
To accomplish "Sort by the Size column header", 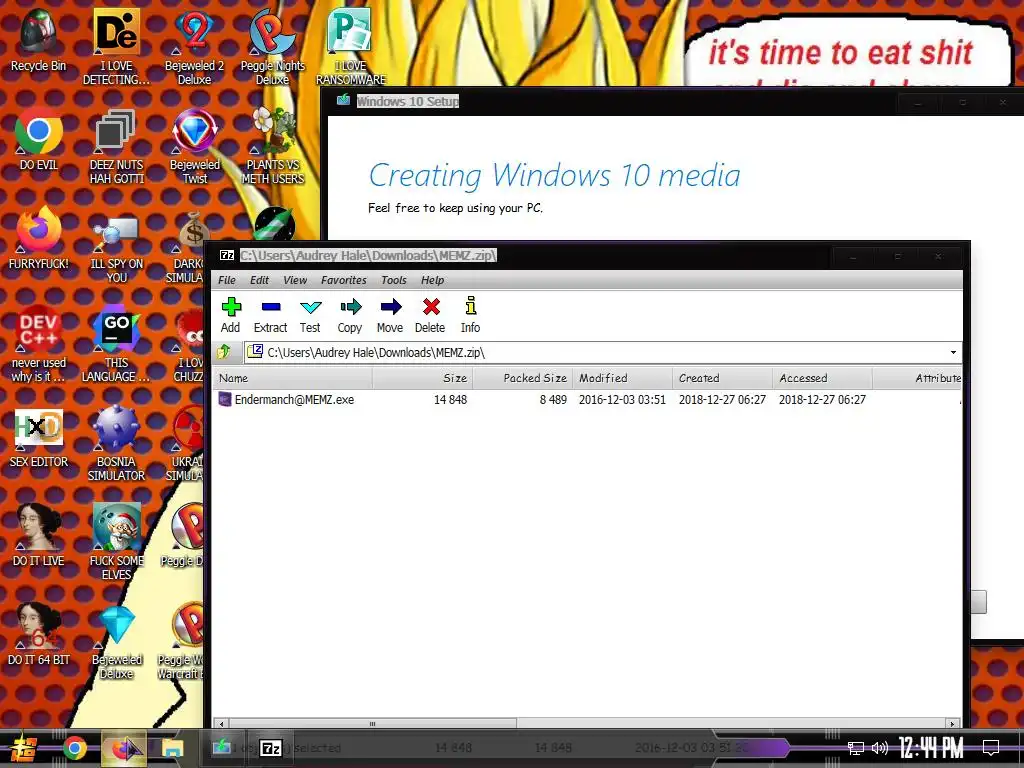I will coord(423,378).
